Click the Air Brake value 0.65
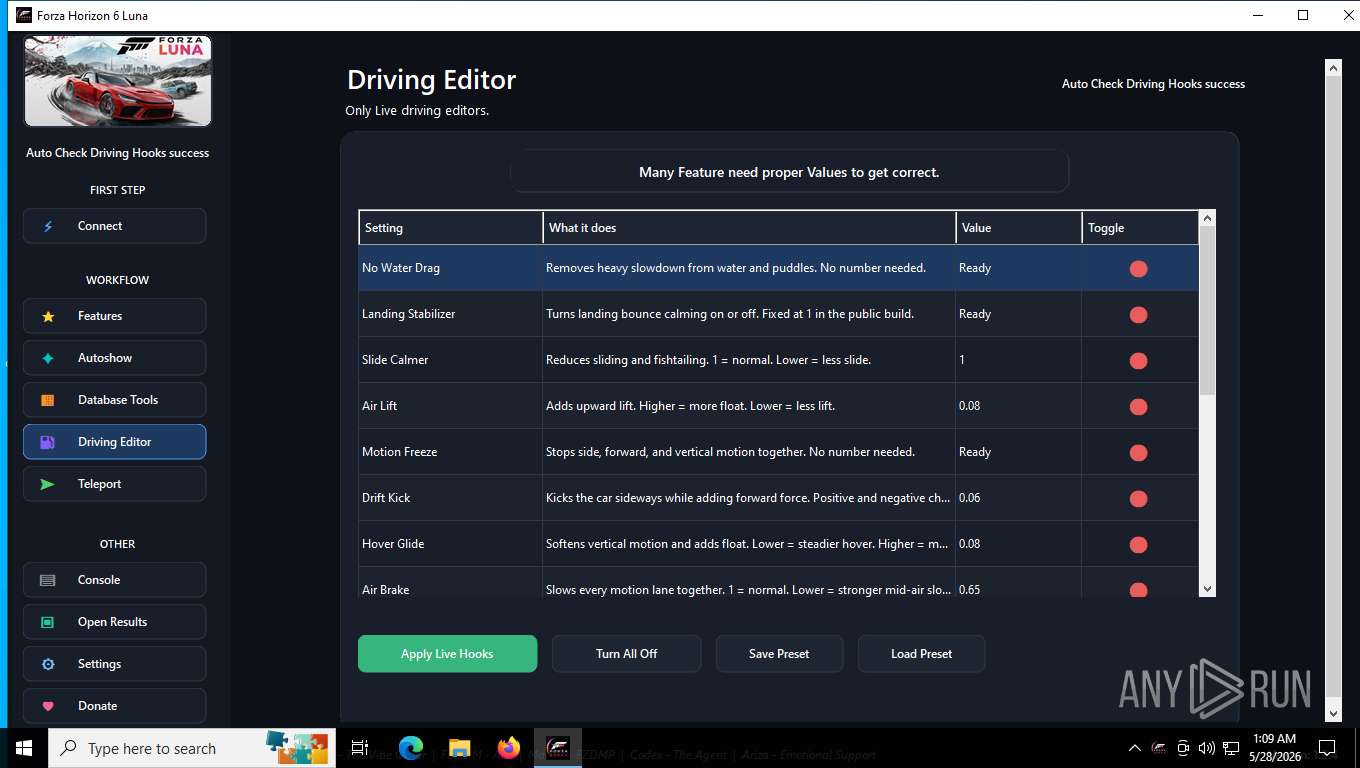 [x=969, y=590]
